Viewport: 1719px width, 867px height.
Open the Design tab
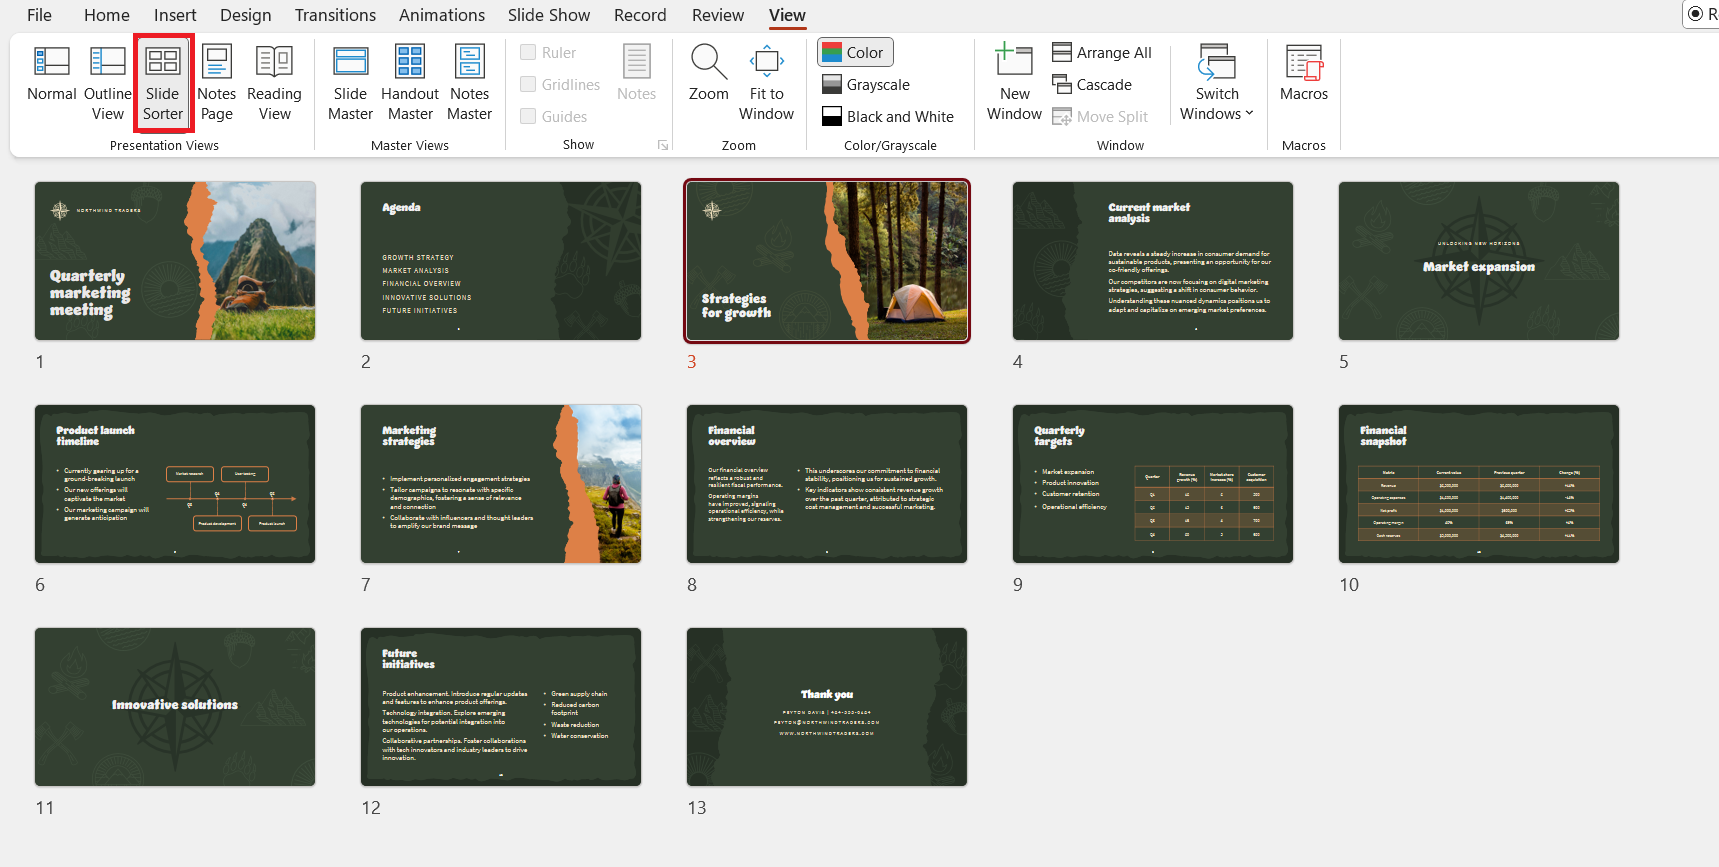click(x=246, y=15)
